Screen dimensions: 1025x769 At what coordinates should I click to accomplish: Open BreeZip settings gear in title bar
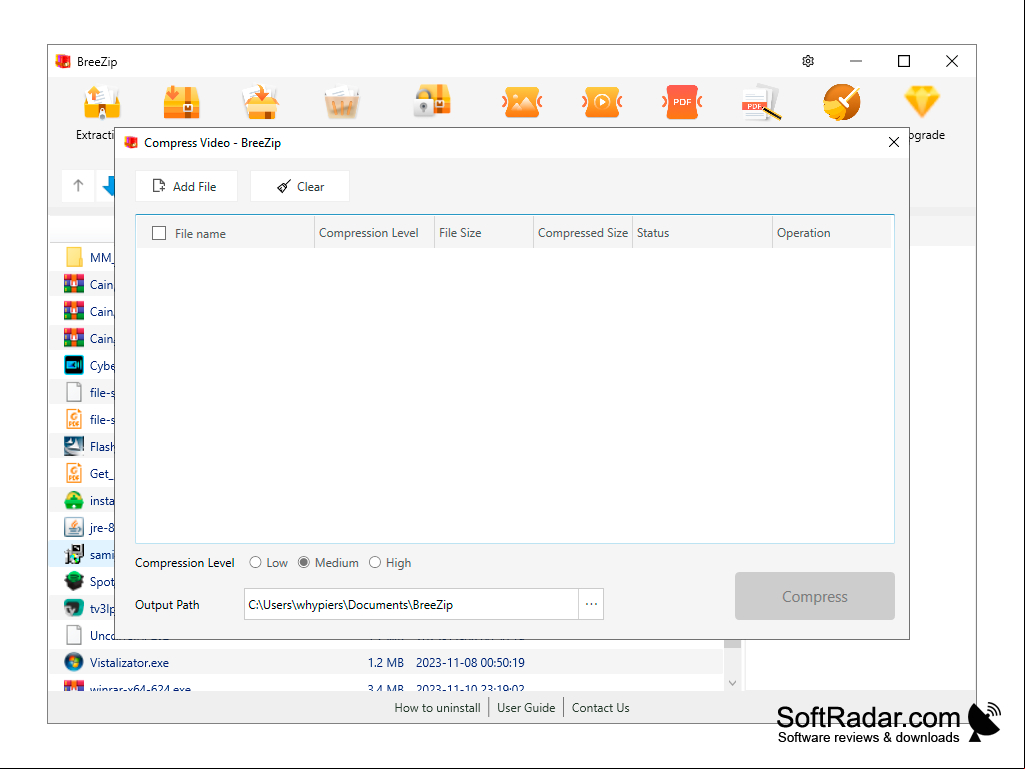(808, 61)
